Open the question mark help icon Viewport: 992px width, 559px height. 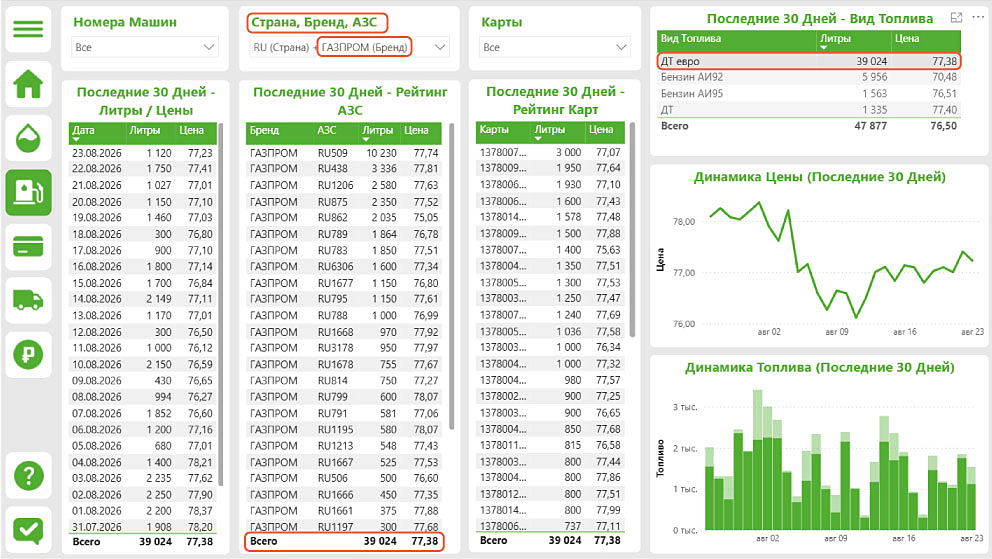pyautogui.click(x=28, y=476)
